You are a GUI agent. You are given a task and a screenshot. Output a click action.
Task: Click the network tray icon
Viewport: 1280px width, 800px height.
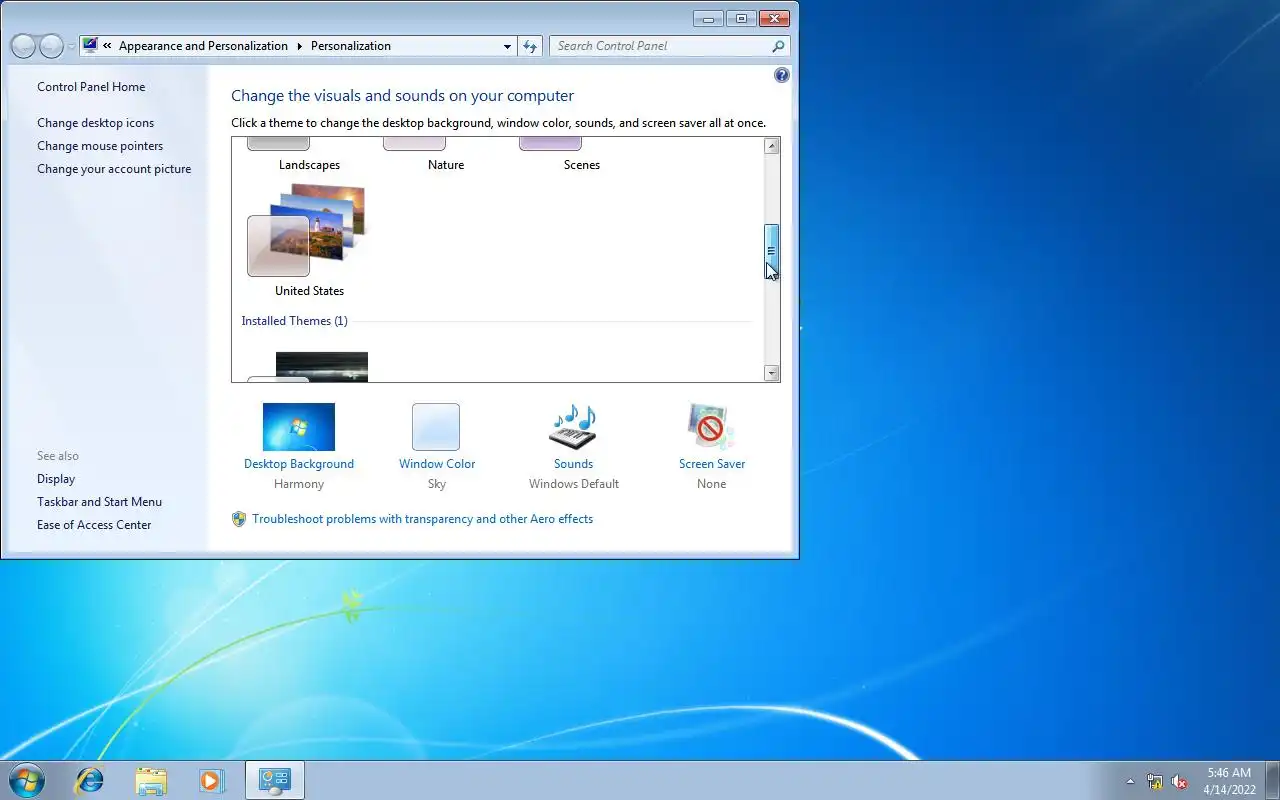[1155, 782]
